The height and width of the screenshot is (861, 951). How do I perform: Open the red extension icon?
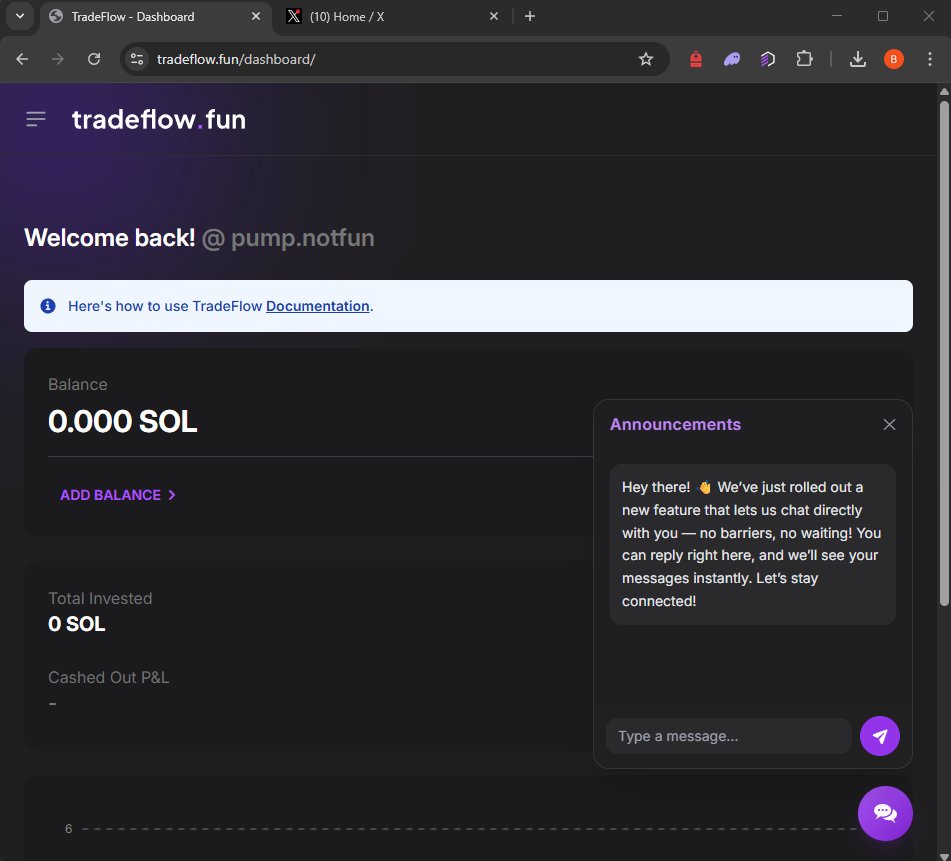pos(696,59)
